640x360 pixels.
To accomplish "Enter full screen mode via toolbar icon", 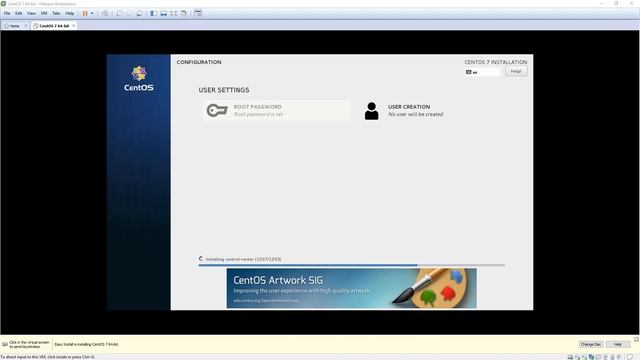I will pyautogui.click(x=174, y=13).
